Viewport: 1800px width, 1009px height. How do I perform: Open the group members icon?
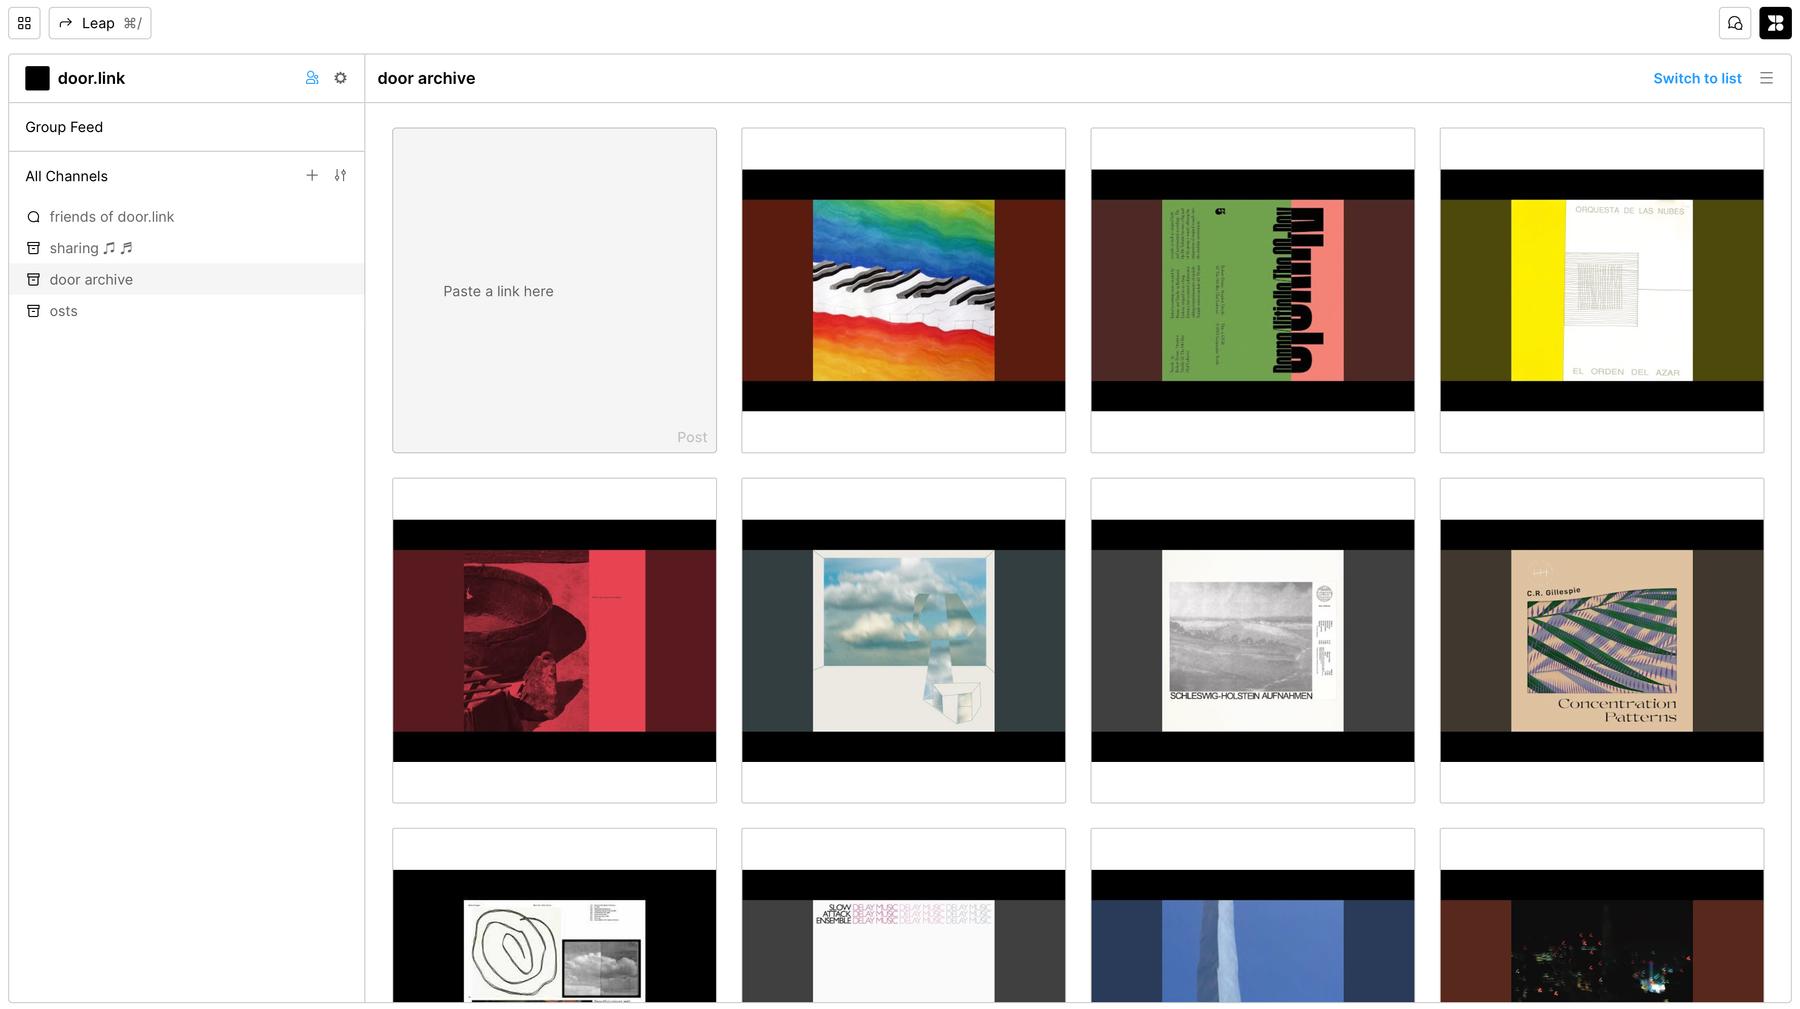pos(312,78)
